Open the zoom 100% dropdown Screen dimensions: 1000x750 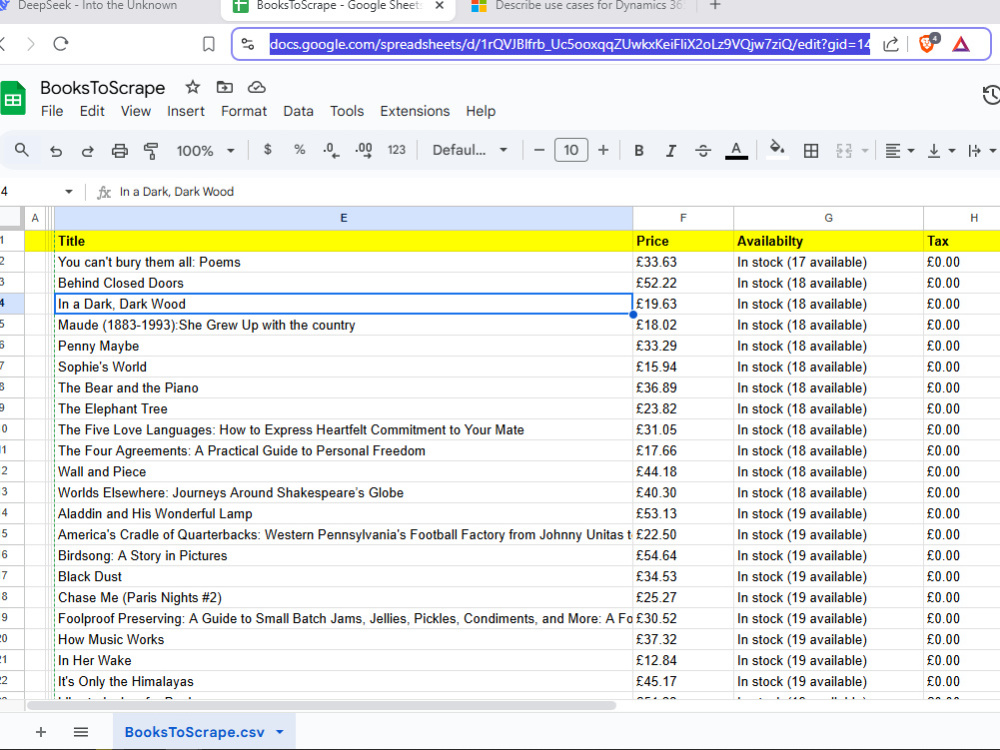(x=205, y=151)
